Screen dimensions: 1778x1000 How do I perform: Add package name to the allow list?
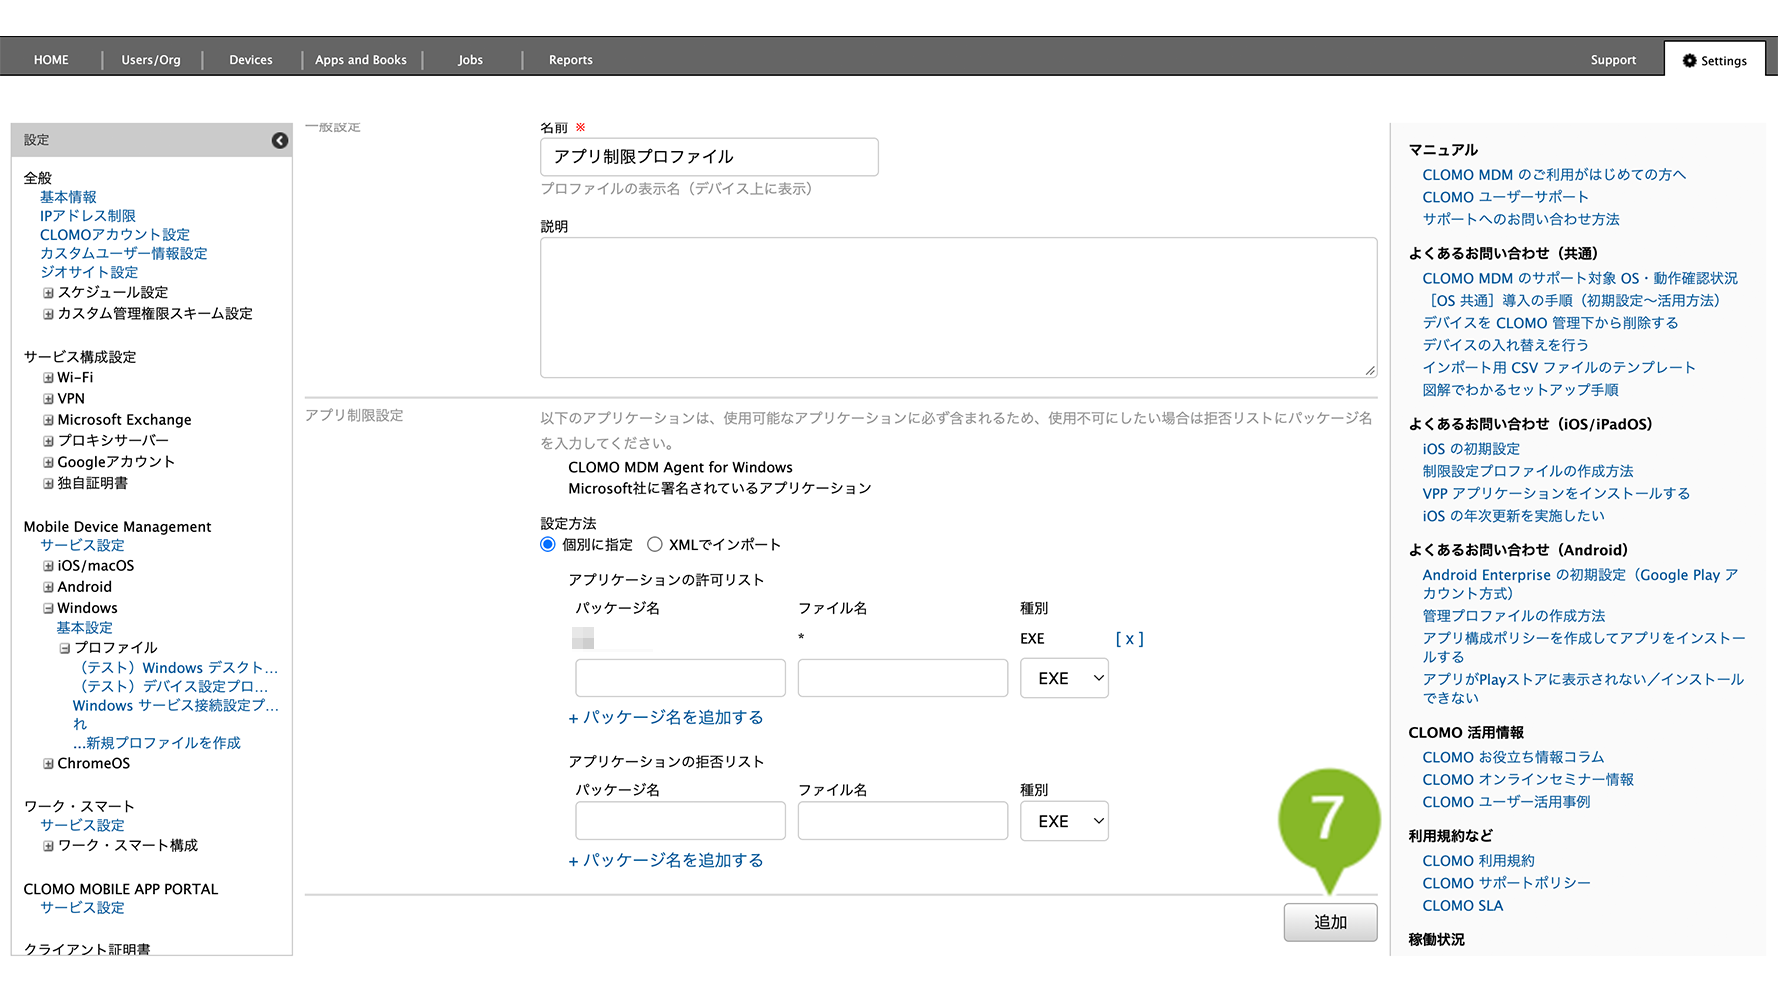(x=666, y=718)
